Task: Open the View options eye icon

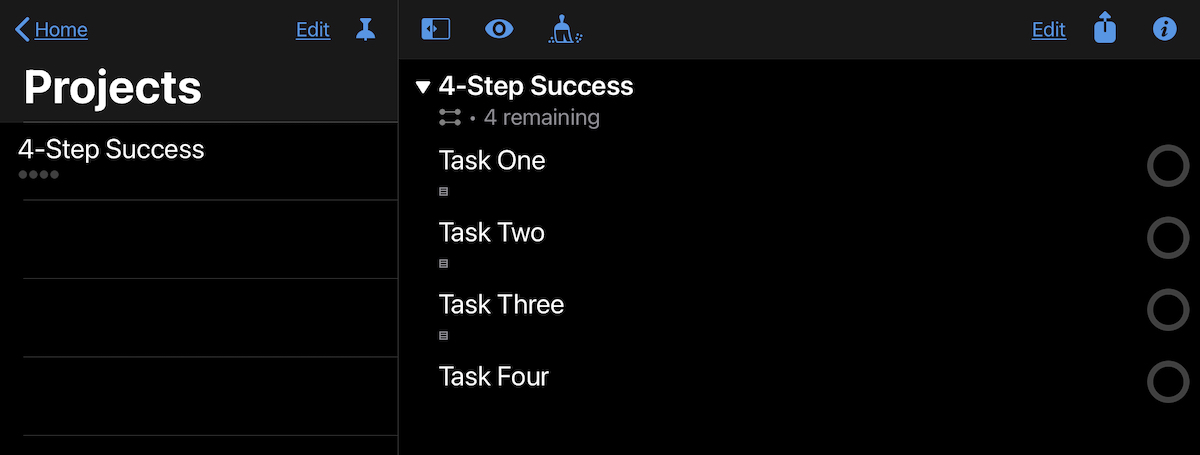Action: pos(499,30)
